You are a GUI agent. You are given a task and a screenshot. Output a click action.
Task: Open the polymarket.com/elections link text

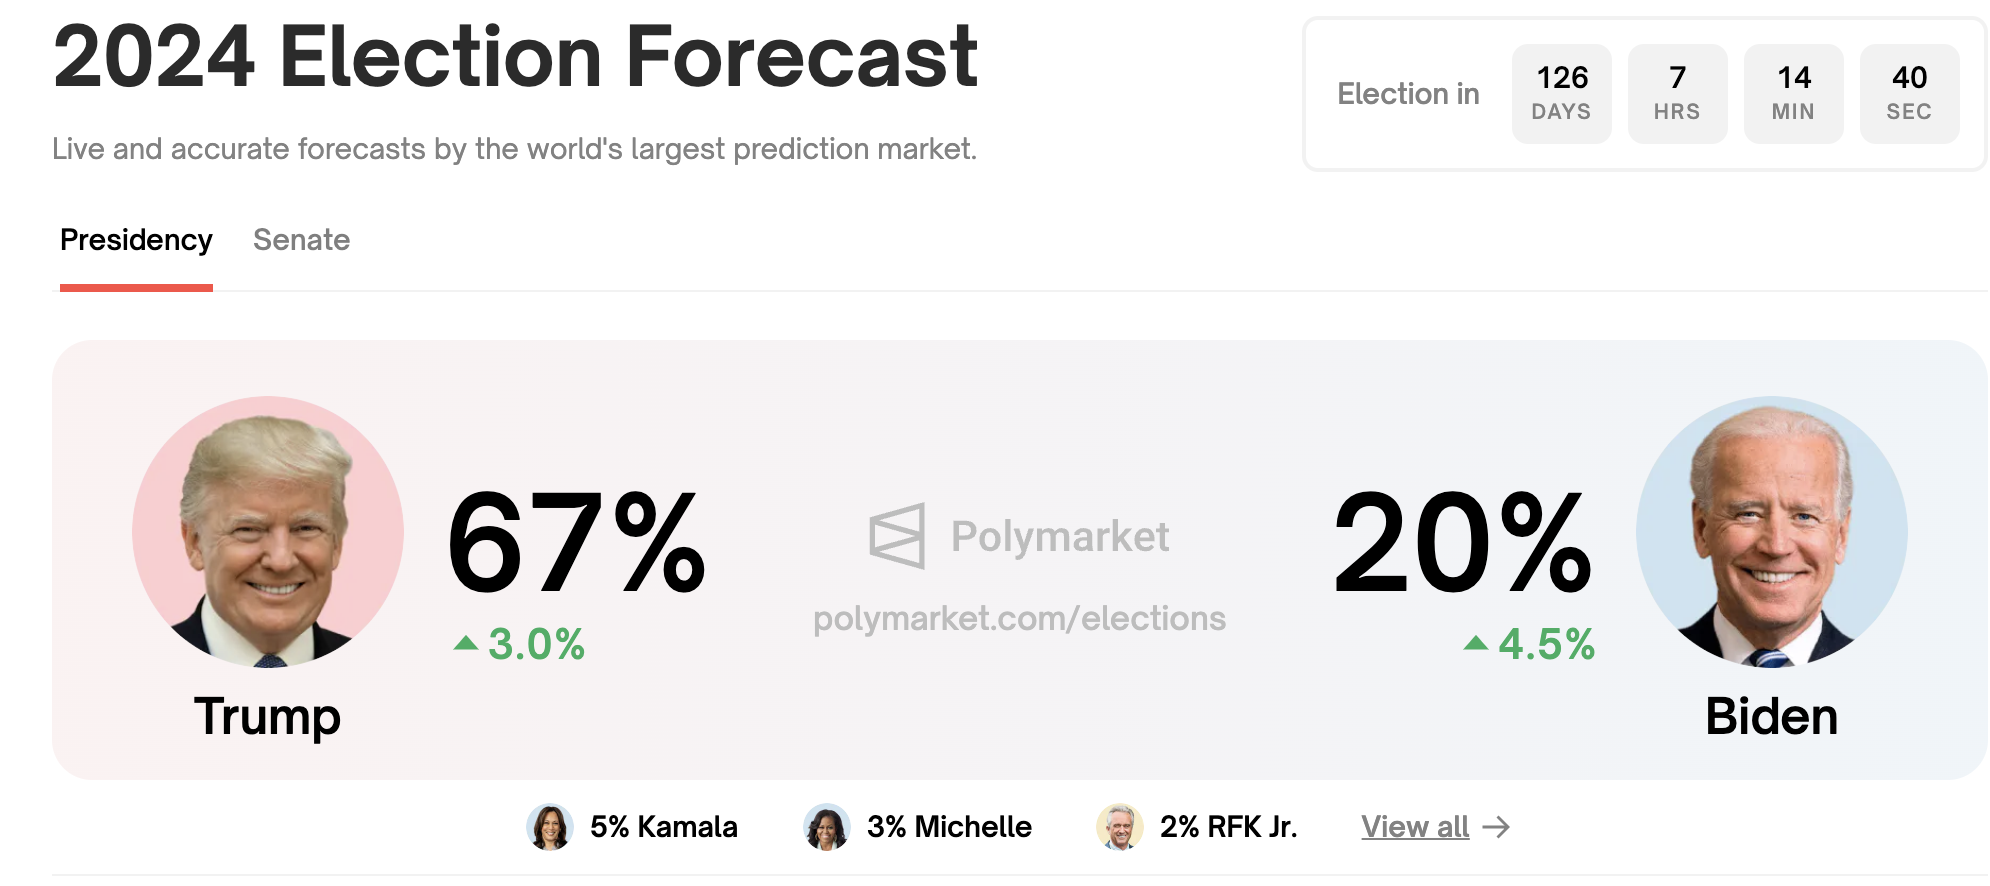pos(1019,619)
